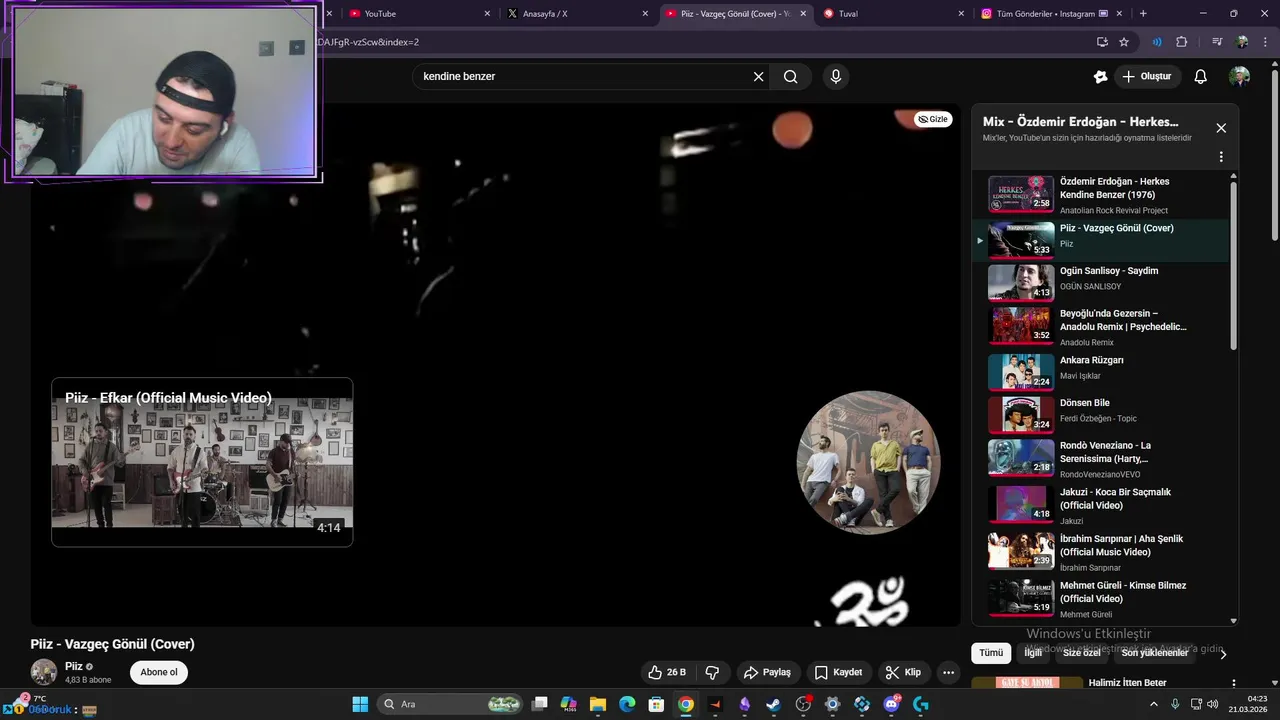Close the Piiz - Vazgeç Gönül tab
The height and width of the screenshot is (720, 1280).
(802, 14)
